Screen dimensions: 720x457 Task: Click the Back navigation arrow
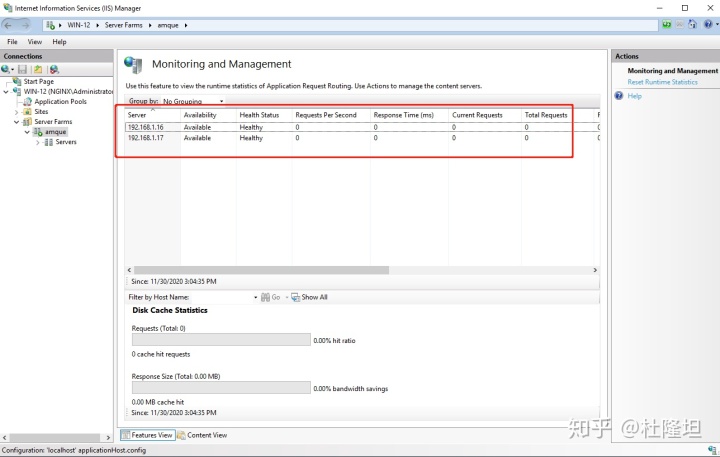(8, 25)
